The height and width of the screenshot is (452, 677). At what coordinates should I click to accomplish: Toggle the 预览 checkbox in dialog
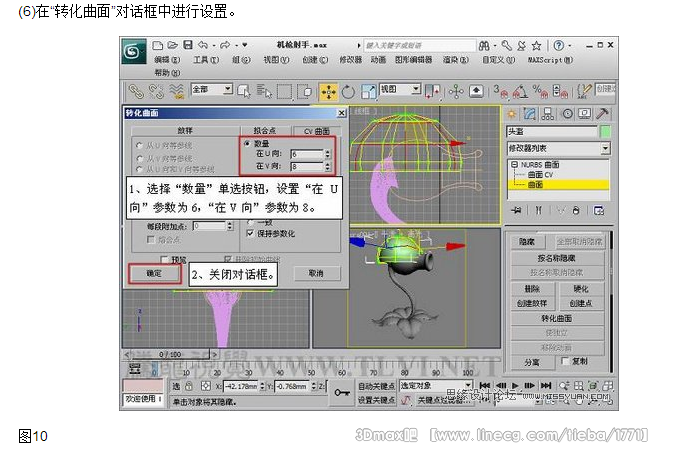pyautogui.click(x=164, y=259)
